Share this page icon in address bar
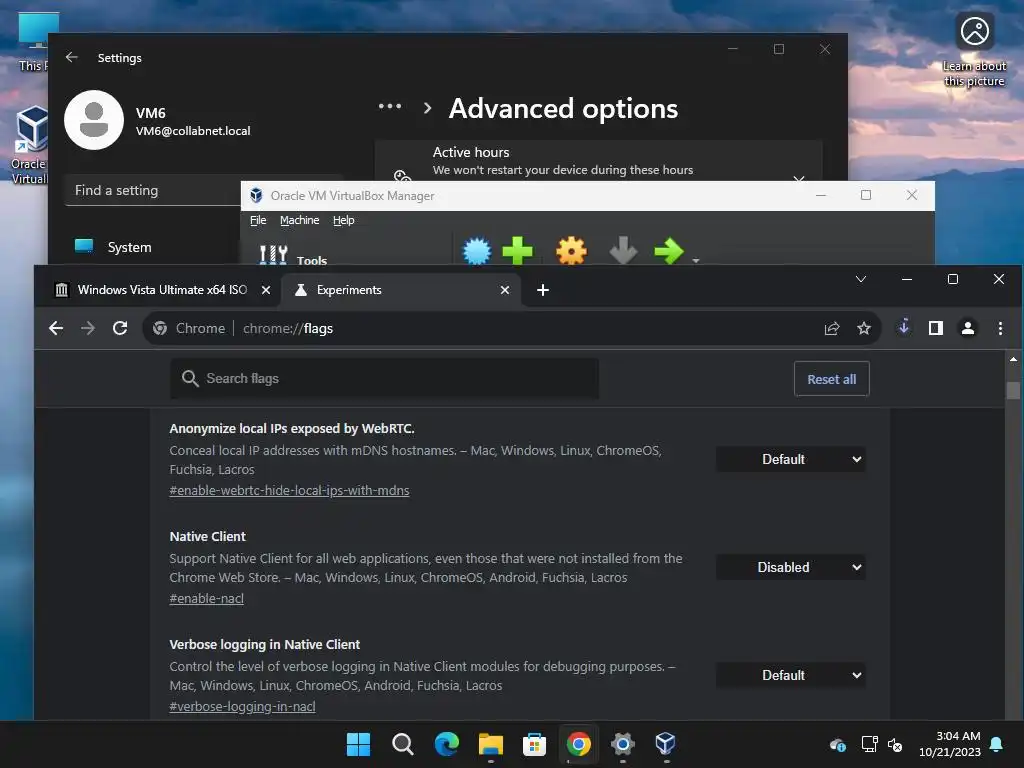 pyautogui.click(x=832, y=328)
